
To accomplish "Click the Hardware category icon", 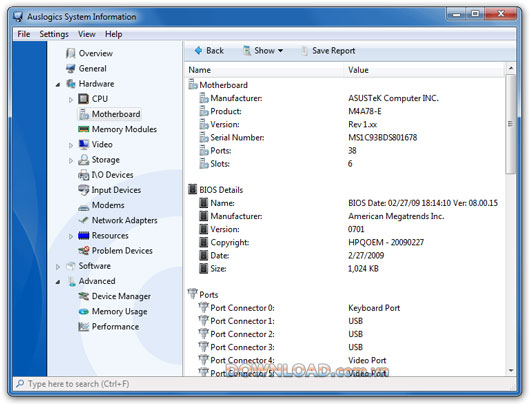I will tap(71, 84).
